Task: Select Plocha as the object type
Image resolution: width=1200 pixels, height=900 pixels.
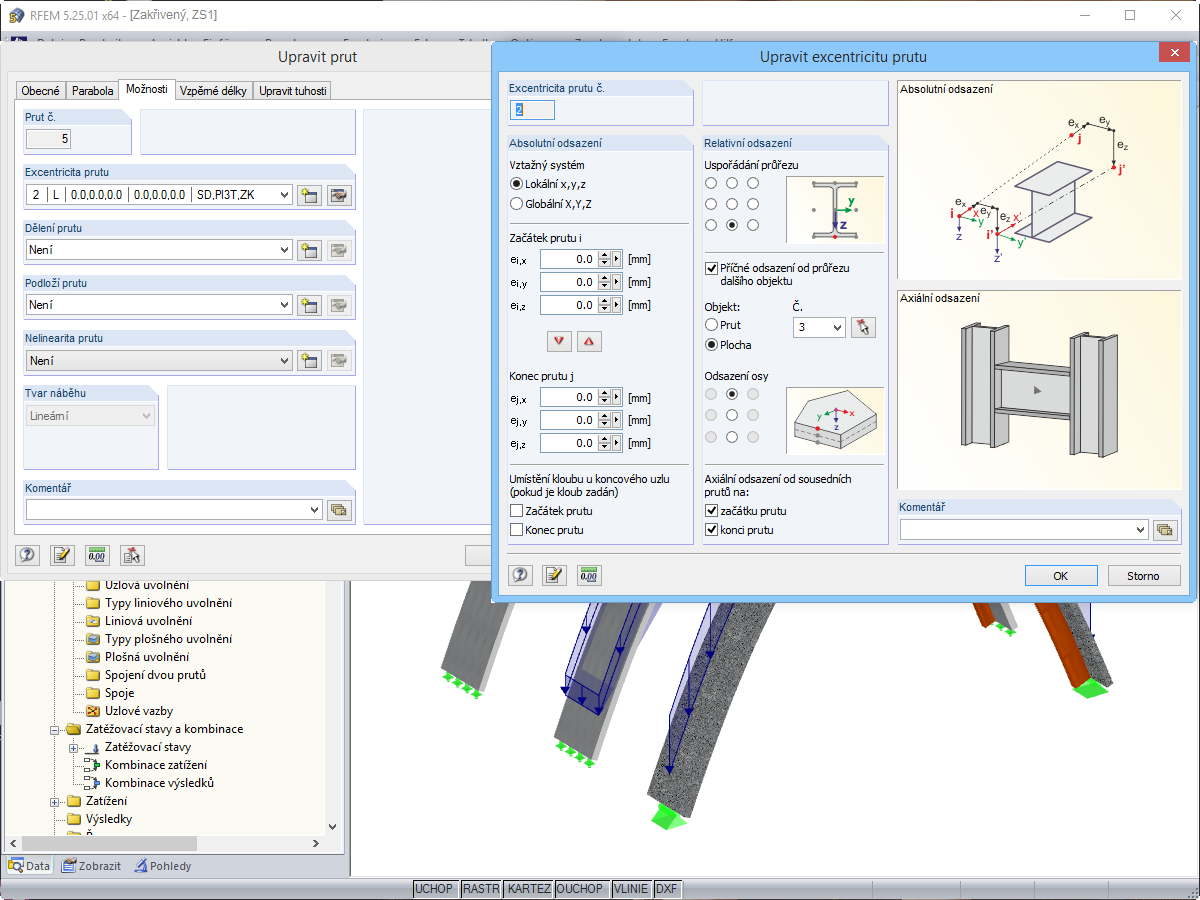Action: coord(711,345)
